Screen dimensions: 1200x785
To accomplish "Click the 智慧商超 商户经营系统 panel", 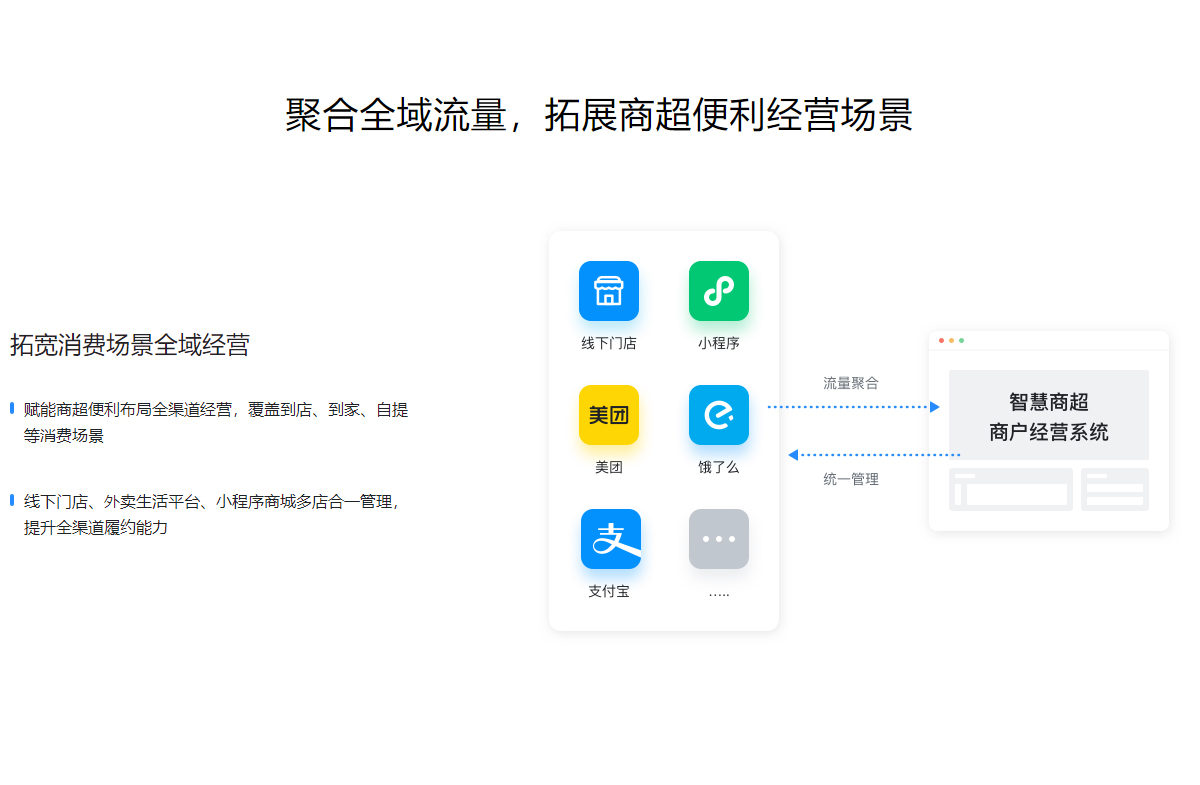I will 1048,416.
